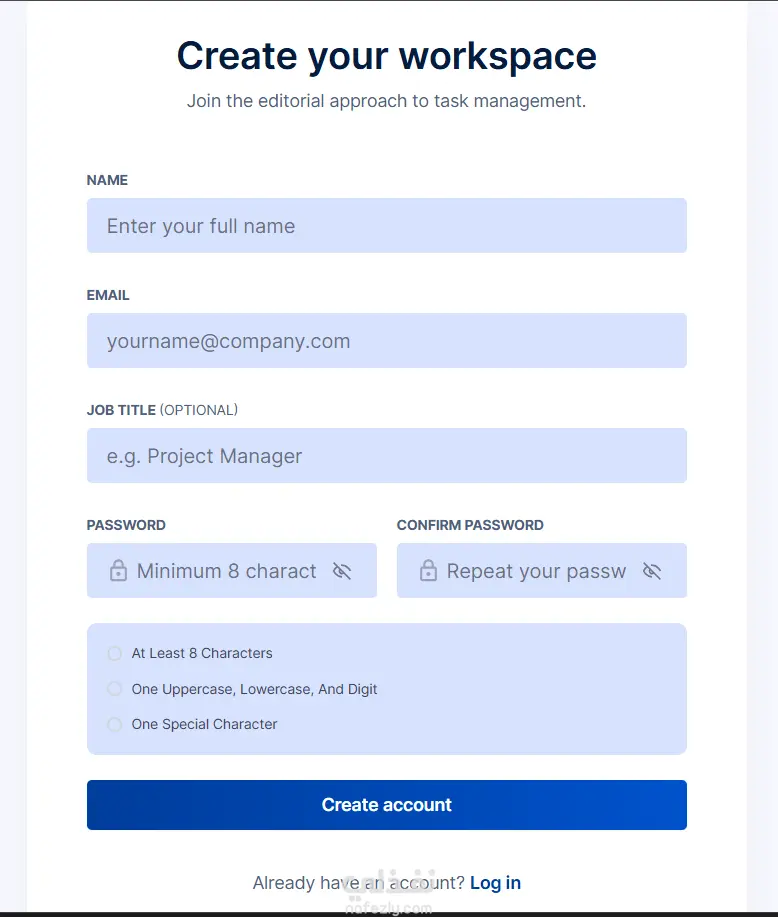The height and width of the screenshot is (917, 778).
Task: Click the JOB TITLE (OPTIONAL) label
Action: pos(162,410)
